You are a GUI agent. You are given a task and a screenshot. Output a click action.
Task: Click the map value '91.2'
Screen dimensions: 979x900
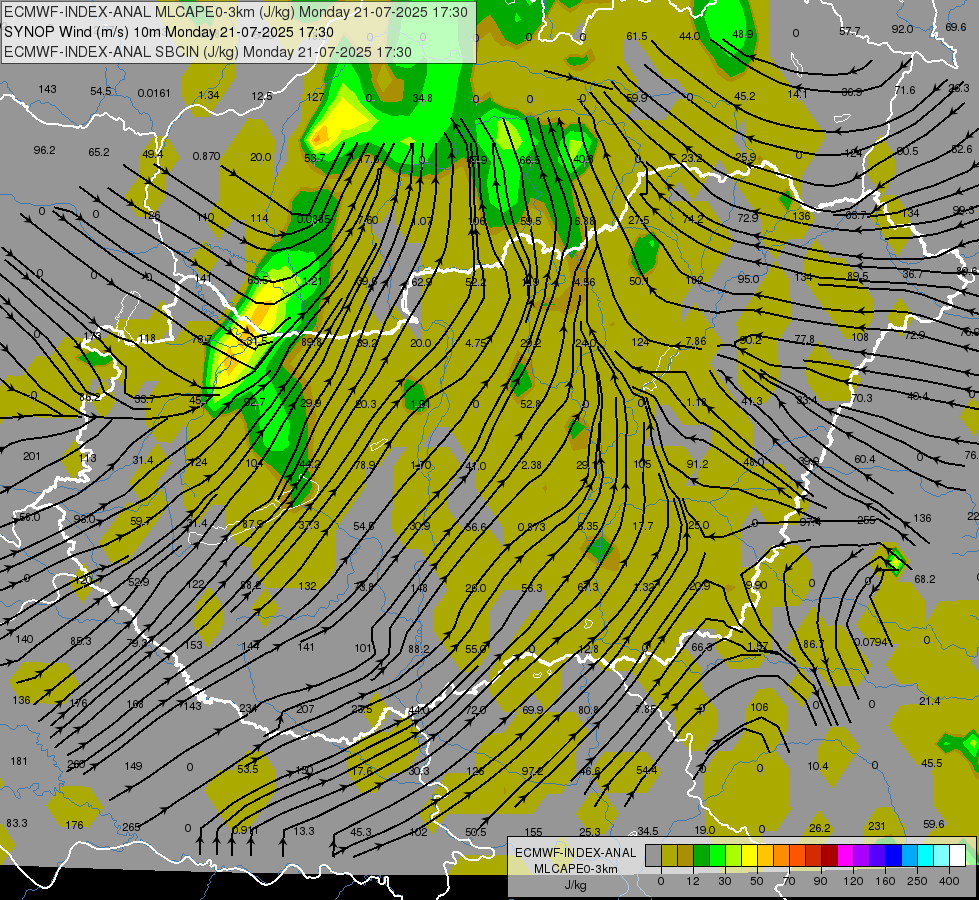[697, 464]
